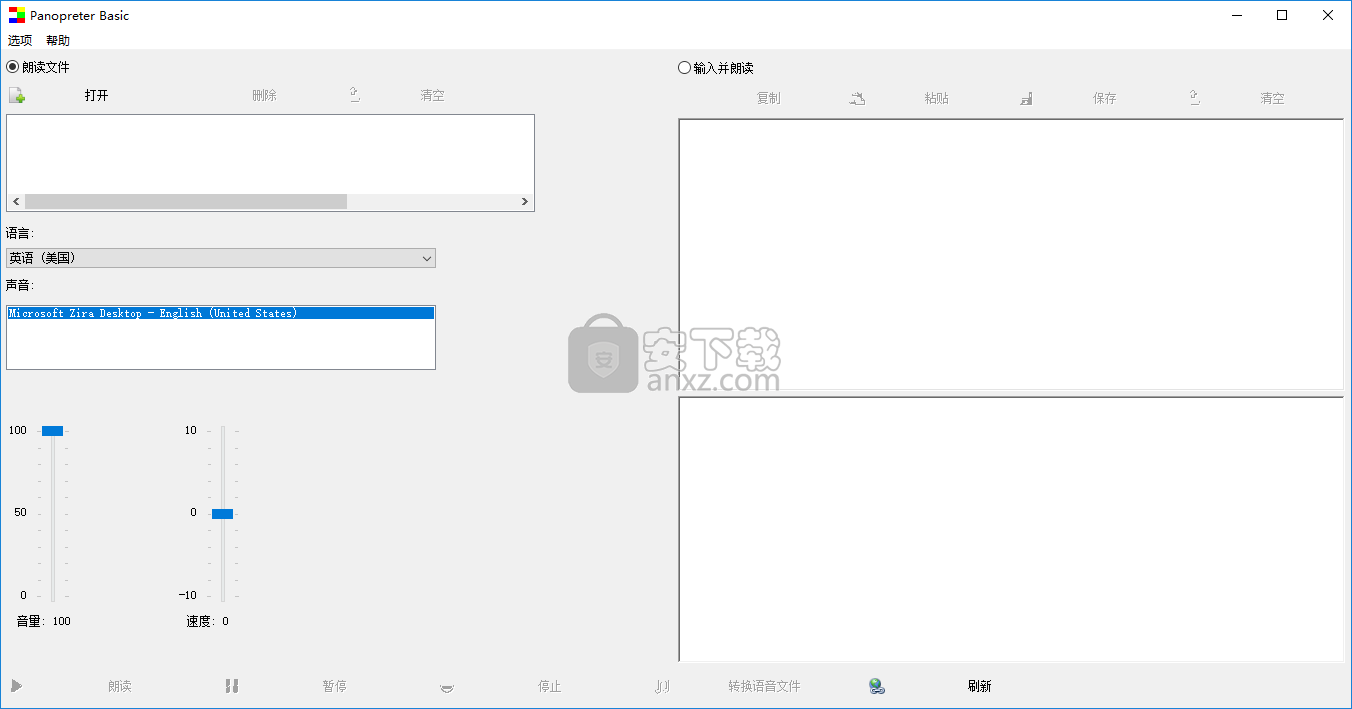This screenshot has height=709, width=1352.
Task: Click the stop icon next to 停止
Action: tap(447, 687)
